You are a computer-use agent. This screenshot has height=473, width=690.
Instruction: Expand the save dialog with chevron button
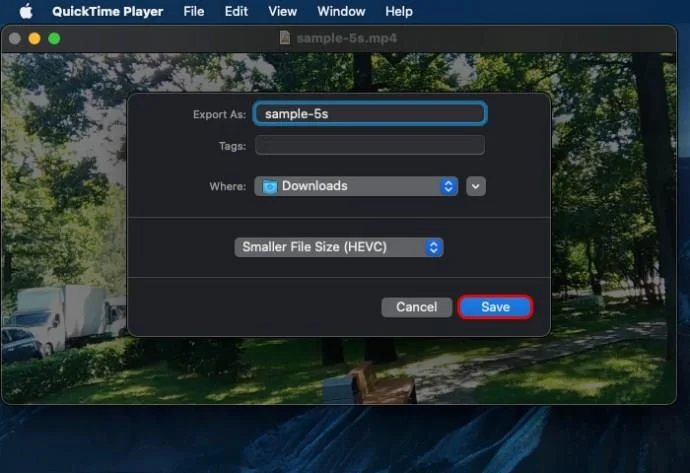point(476,186)
